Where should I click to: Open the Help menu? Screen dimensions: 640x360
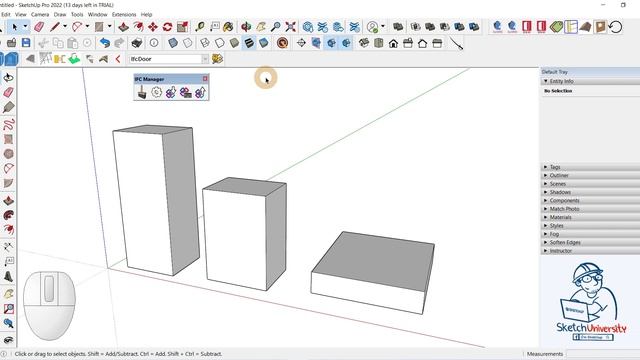coord(147,14)
